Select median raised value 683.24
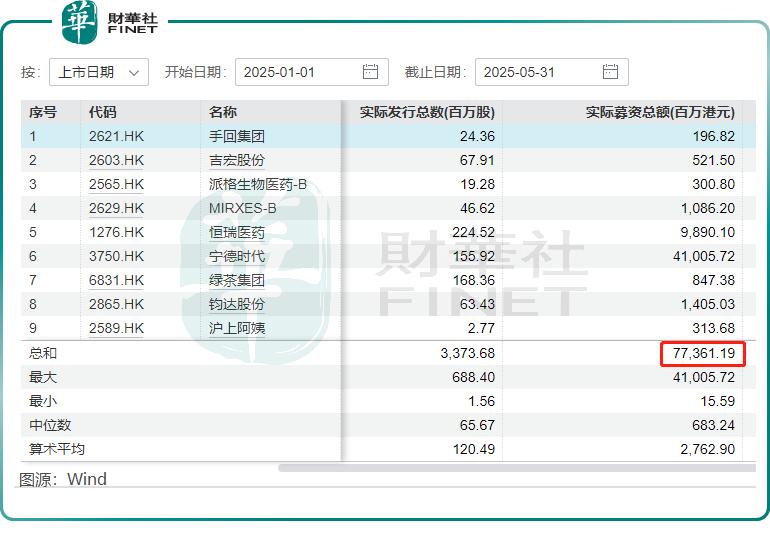This screenshot has height=541, width=770. (x=714, y=425)
